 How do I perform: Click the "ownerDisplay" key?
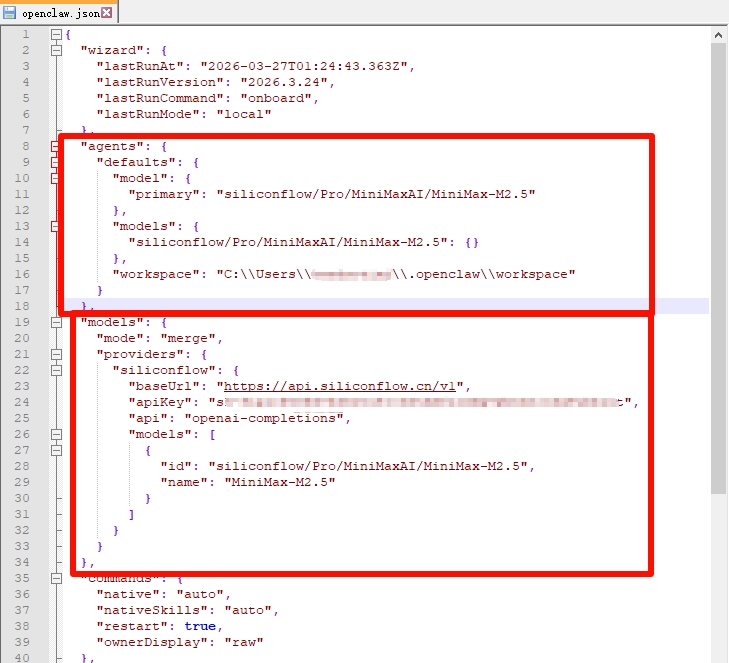pyautogui.click(x=152, y=642)
